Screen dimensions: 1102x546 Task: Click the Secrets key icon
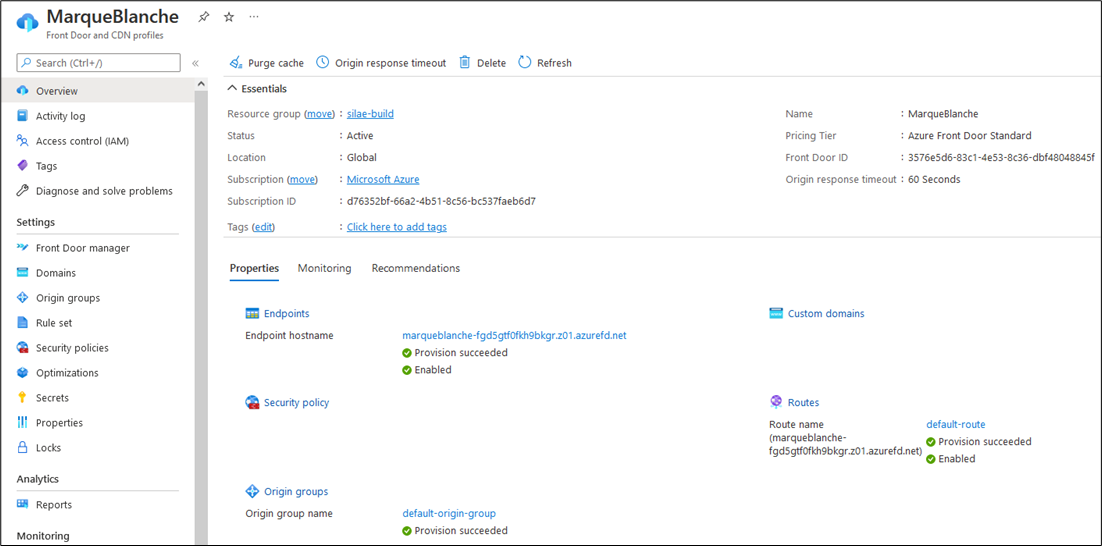click(22, 398)
